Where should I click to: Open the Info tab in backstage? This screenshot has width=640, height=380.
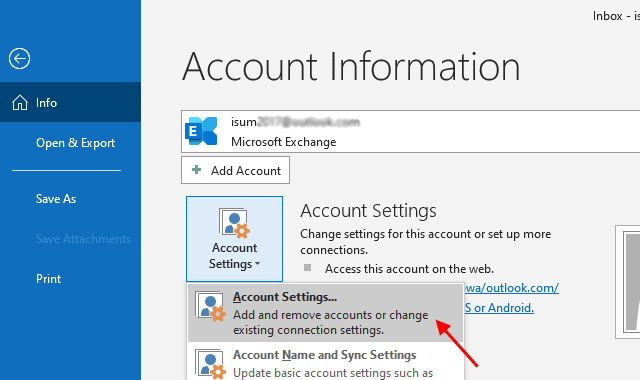coord(70,102)
